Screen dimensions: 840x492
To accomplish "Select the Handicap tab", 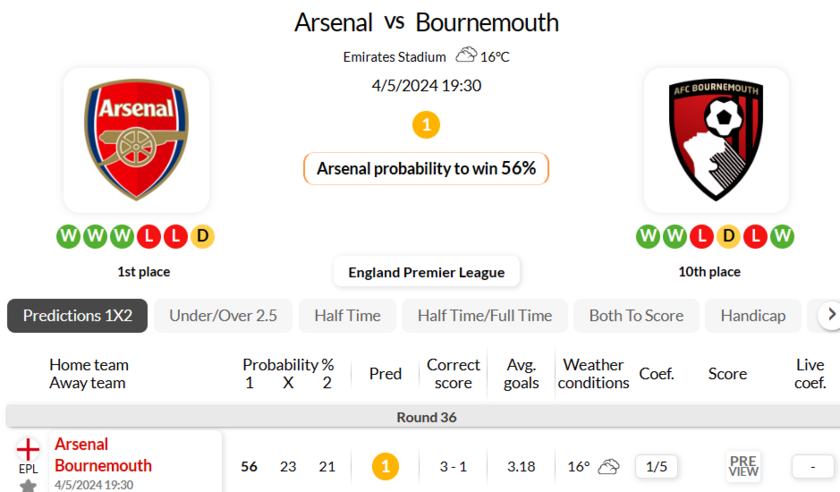I will click(753, 316).
